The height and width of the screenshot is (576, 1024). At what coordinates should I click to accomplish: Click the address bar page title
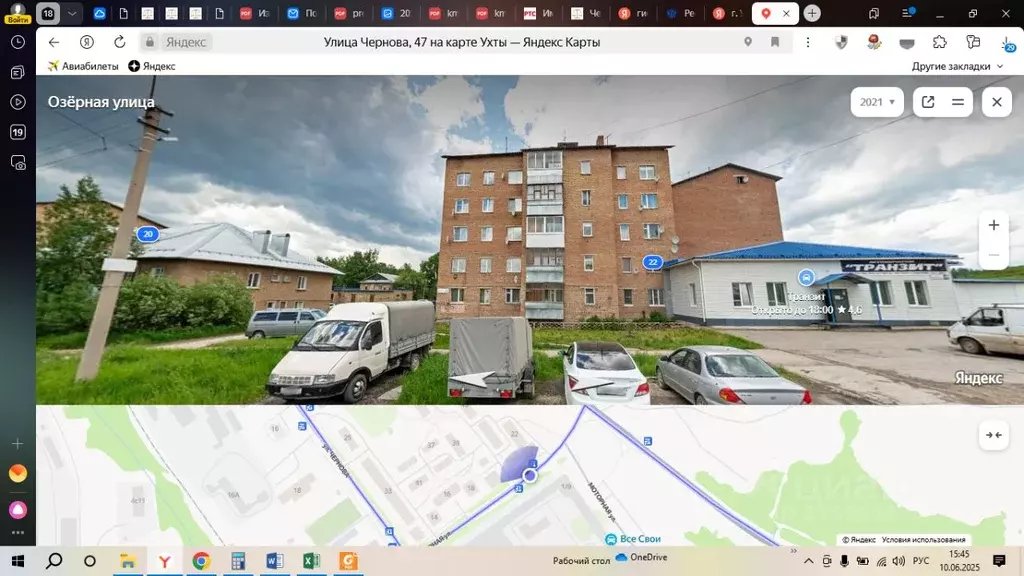tap(462, 42)
